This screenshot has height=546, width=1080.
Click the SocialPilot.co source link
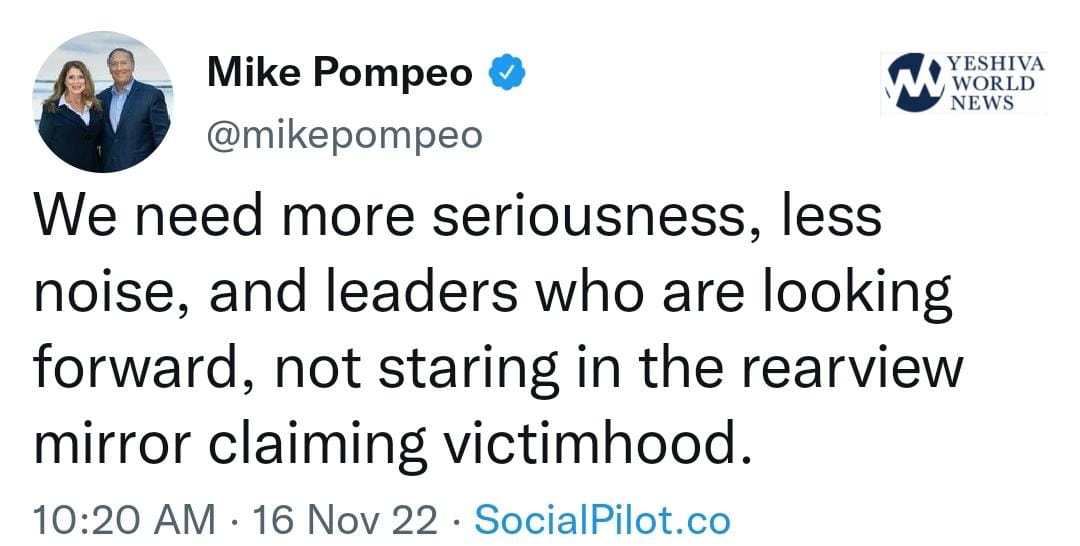coord(602,520)
